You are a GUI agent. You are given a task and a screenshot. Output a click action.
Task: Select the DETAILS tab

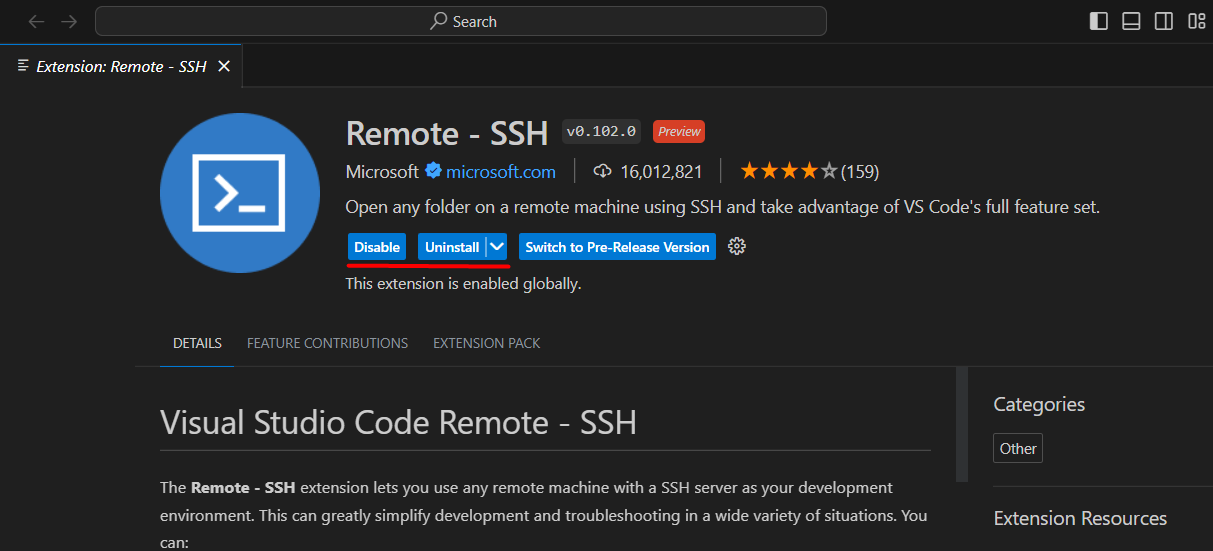point(197,343)
